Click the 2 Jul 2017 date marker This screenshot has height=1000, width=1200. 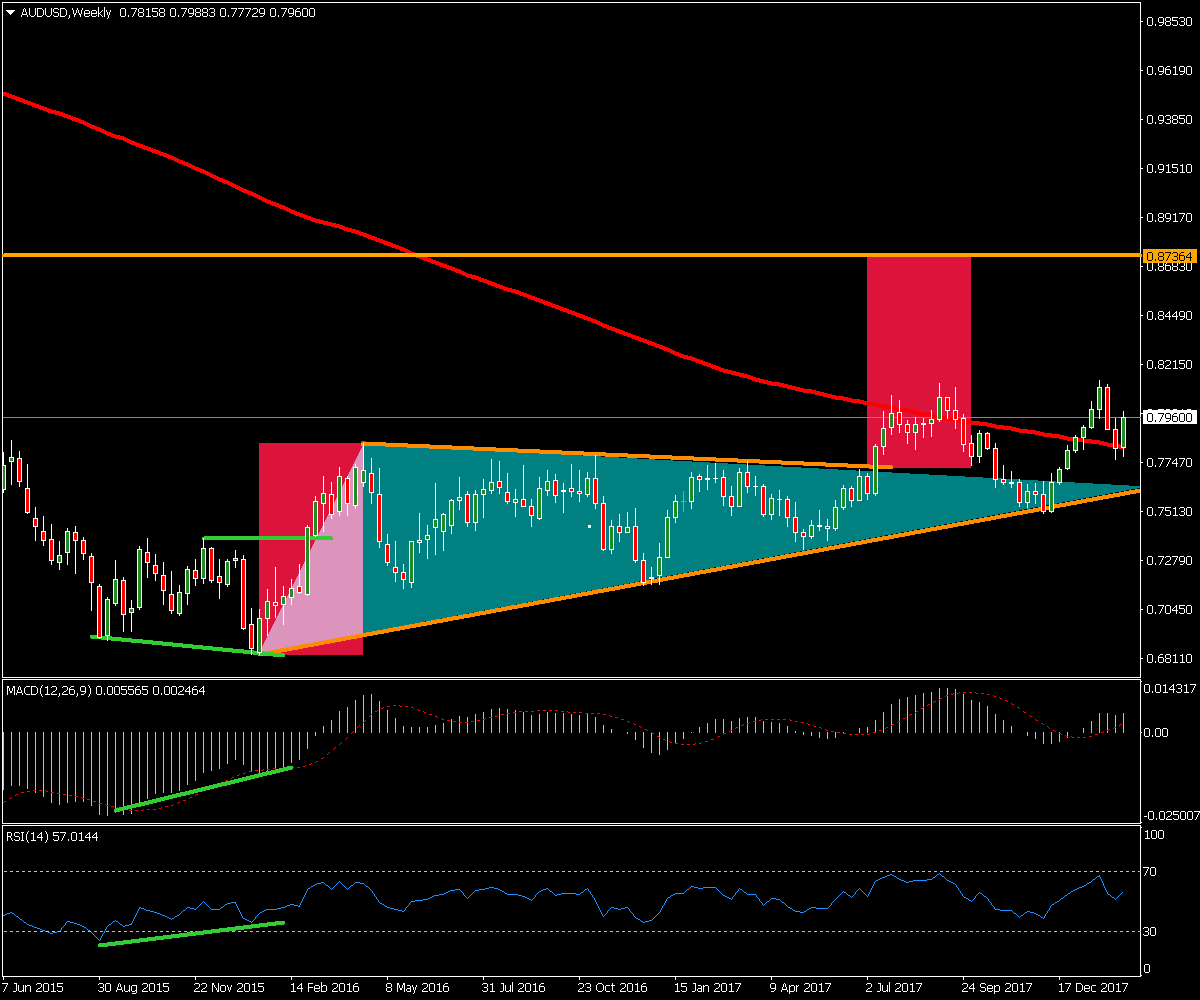[894, 986]
